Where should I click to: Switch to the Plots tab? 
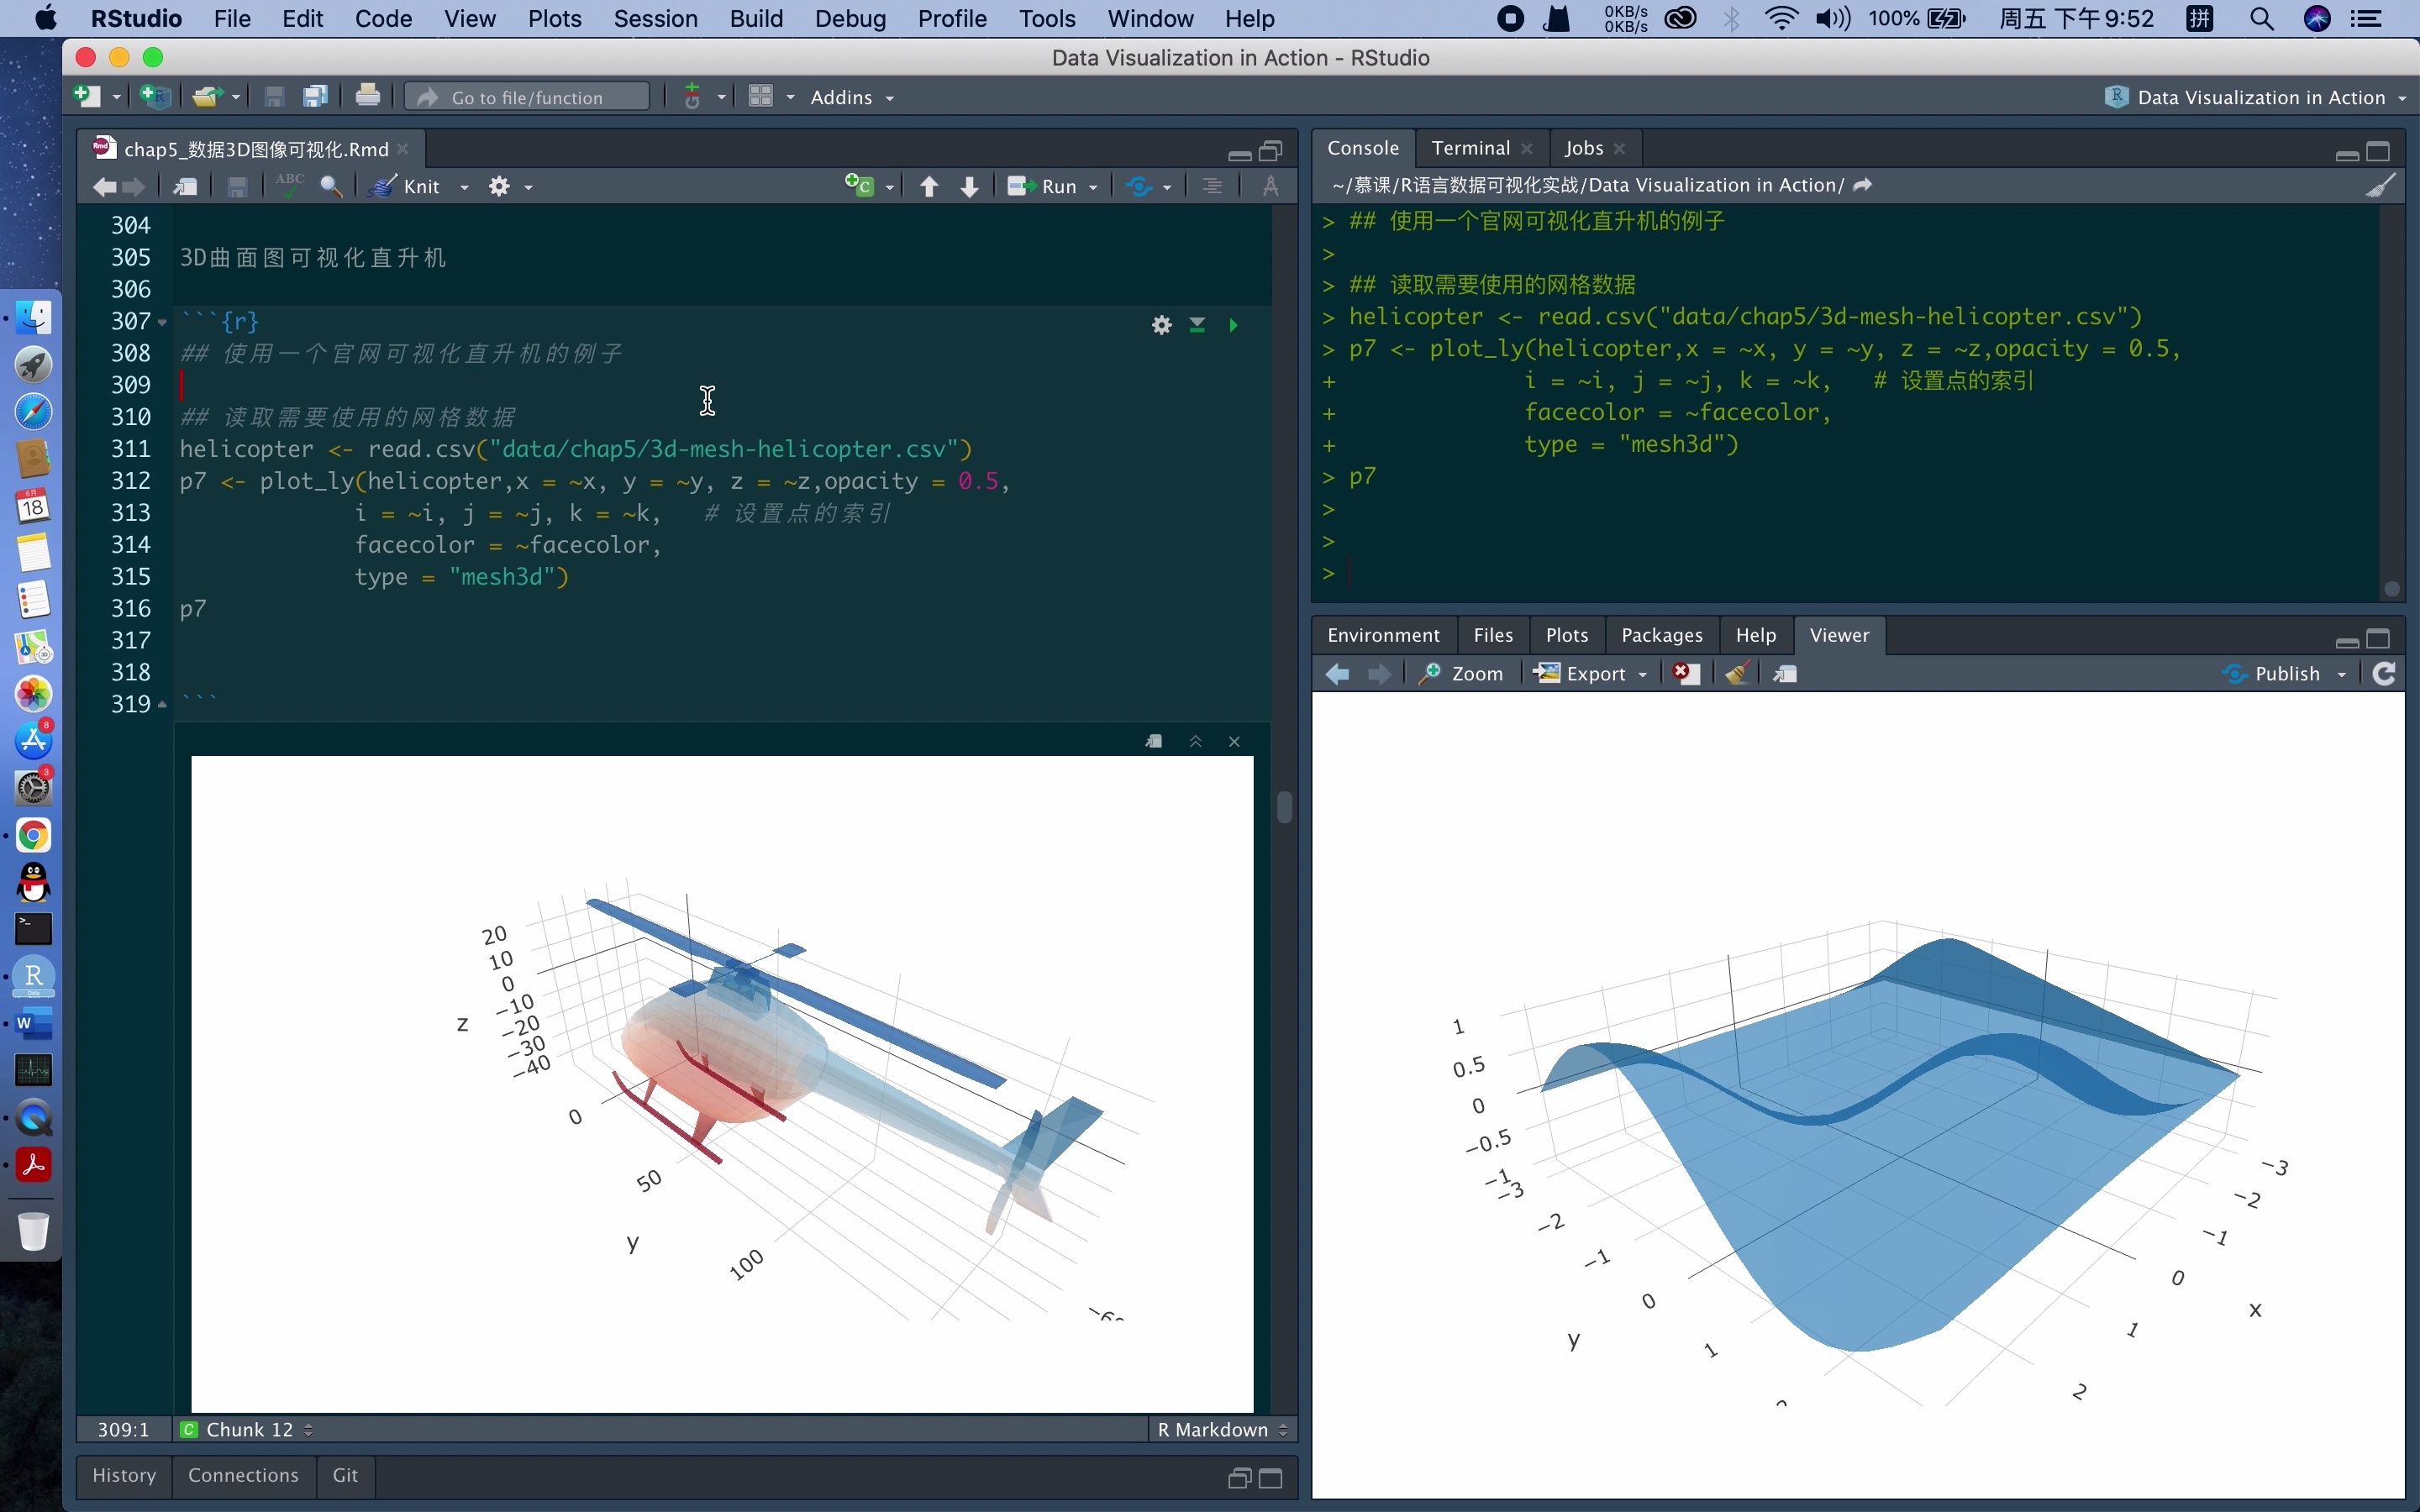1566,635
